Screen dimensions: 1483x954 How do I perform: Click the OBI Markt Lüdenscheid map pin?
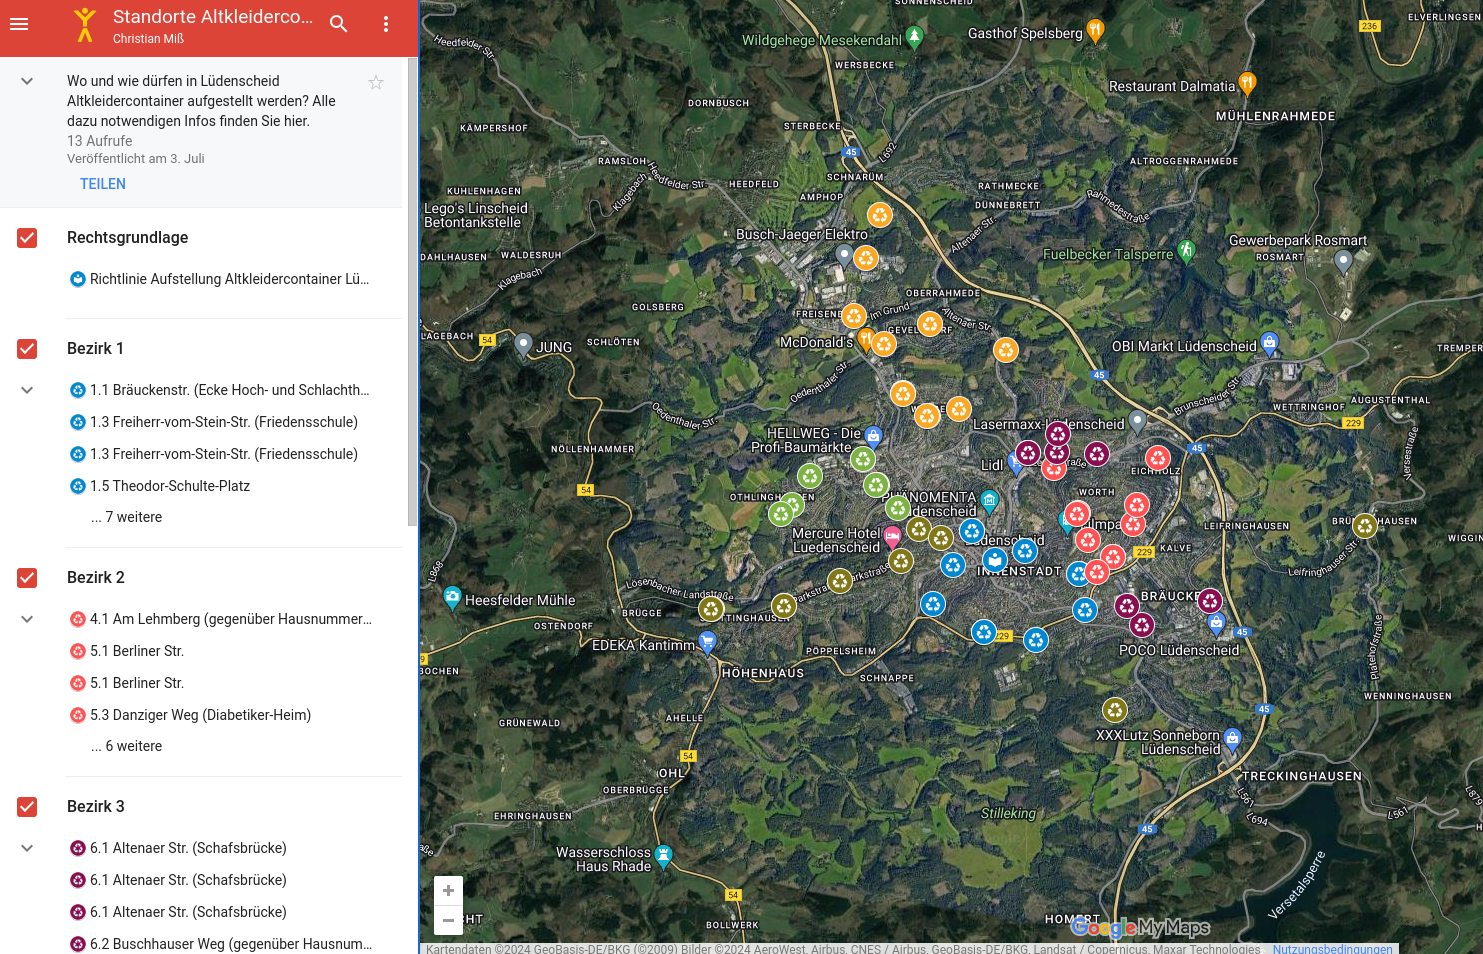(1269, 343)
